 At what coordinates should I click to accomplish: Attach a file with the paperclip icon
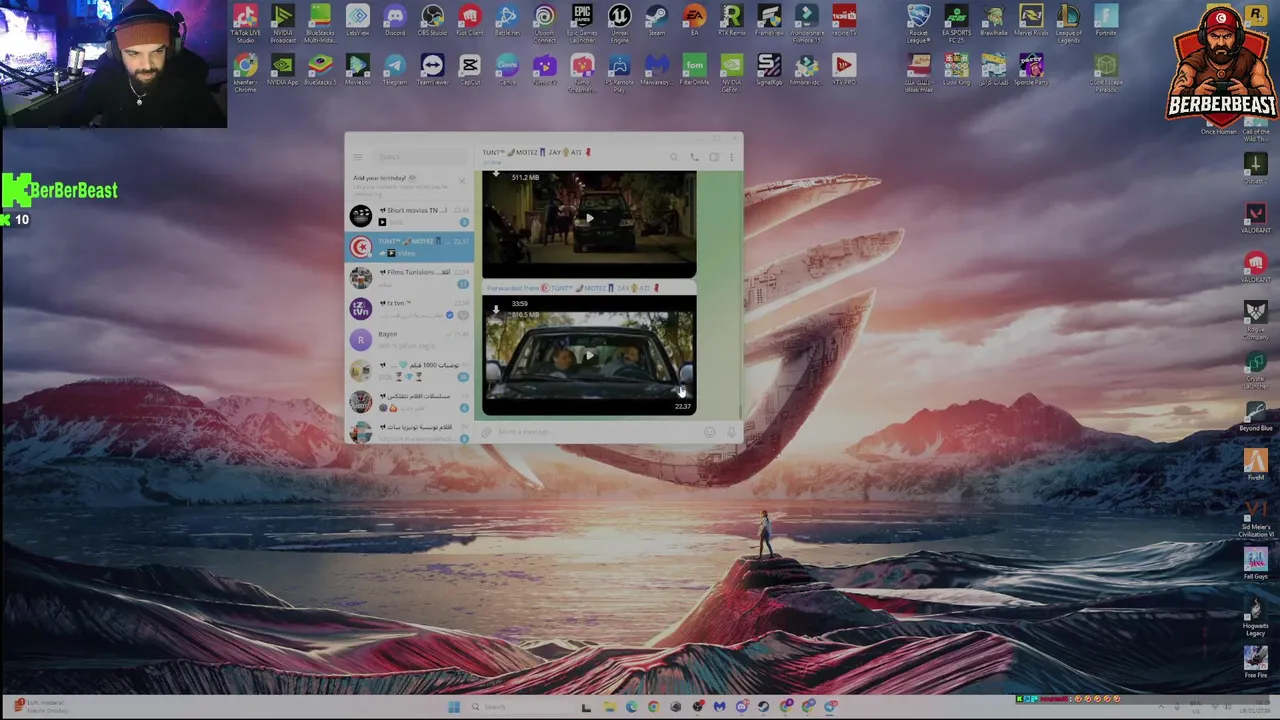pos(486,432)
